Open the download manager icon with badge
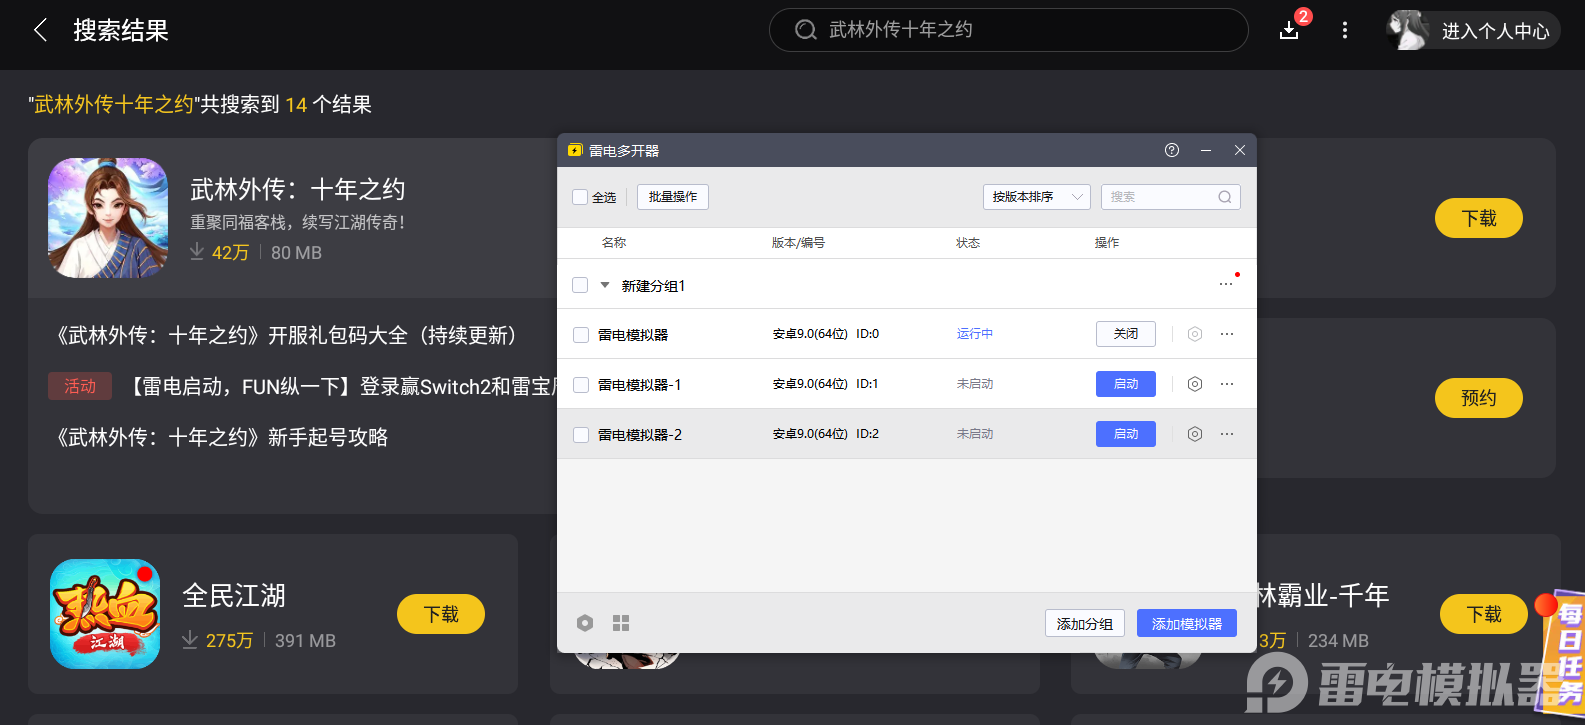 (1290, 30)
